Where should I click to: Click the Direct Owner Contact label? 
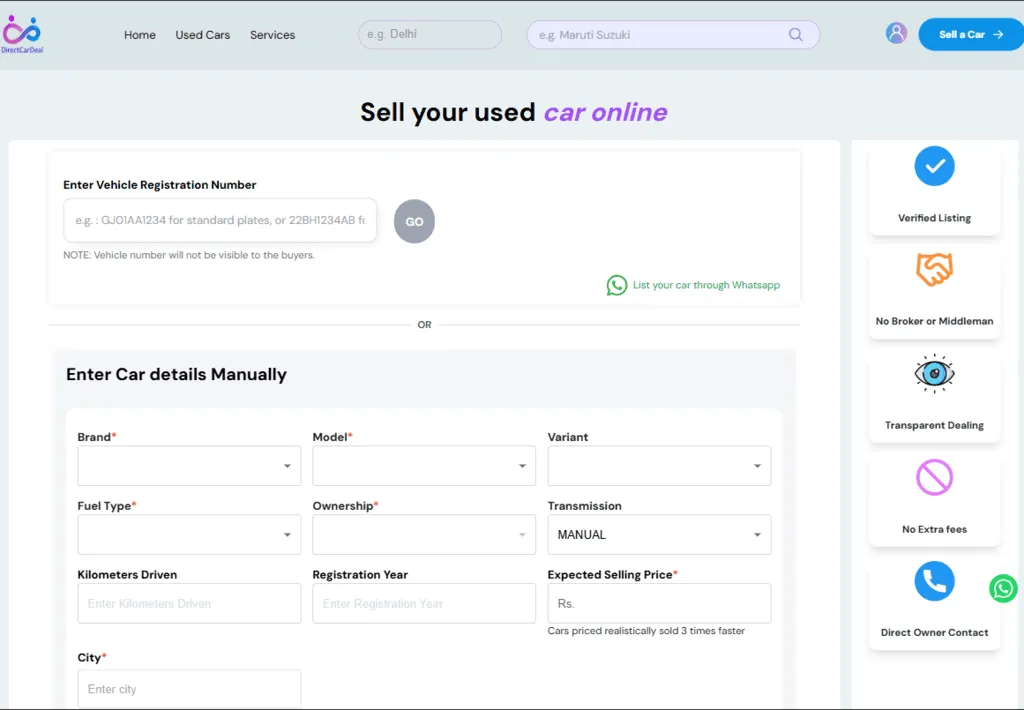click(934, 632)
